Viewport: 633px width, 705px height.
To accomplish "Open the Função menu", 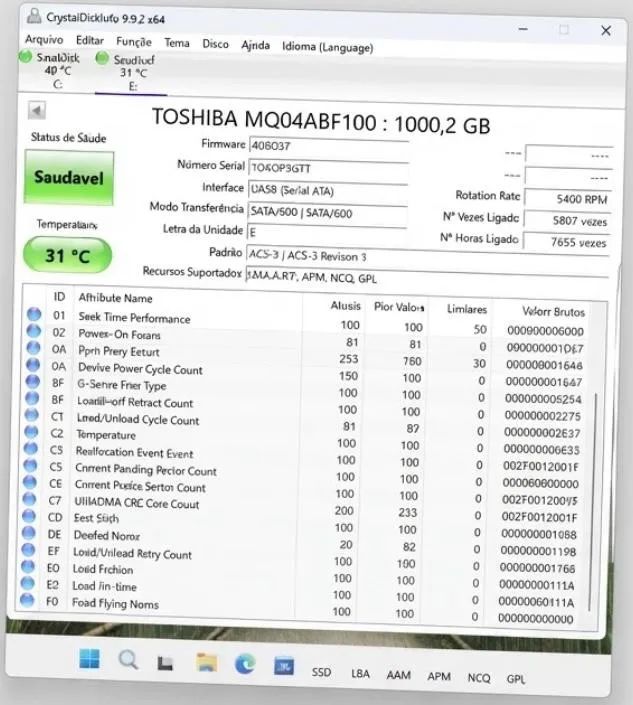I will pos(134,42).
